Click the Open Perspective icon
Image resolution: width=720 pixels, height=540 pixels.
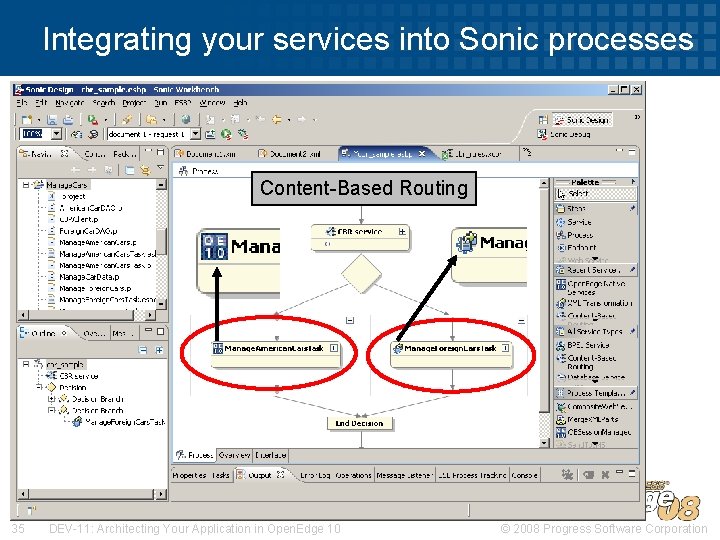pyautogui.click(x=543, y=120)
